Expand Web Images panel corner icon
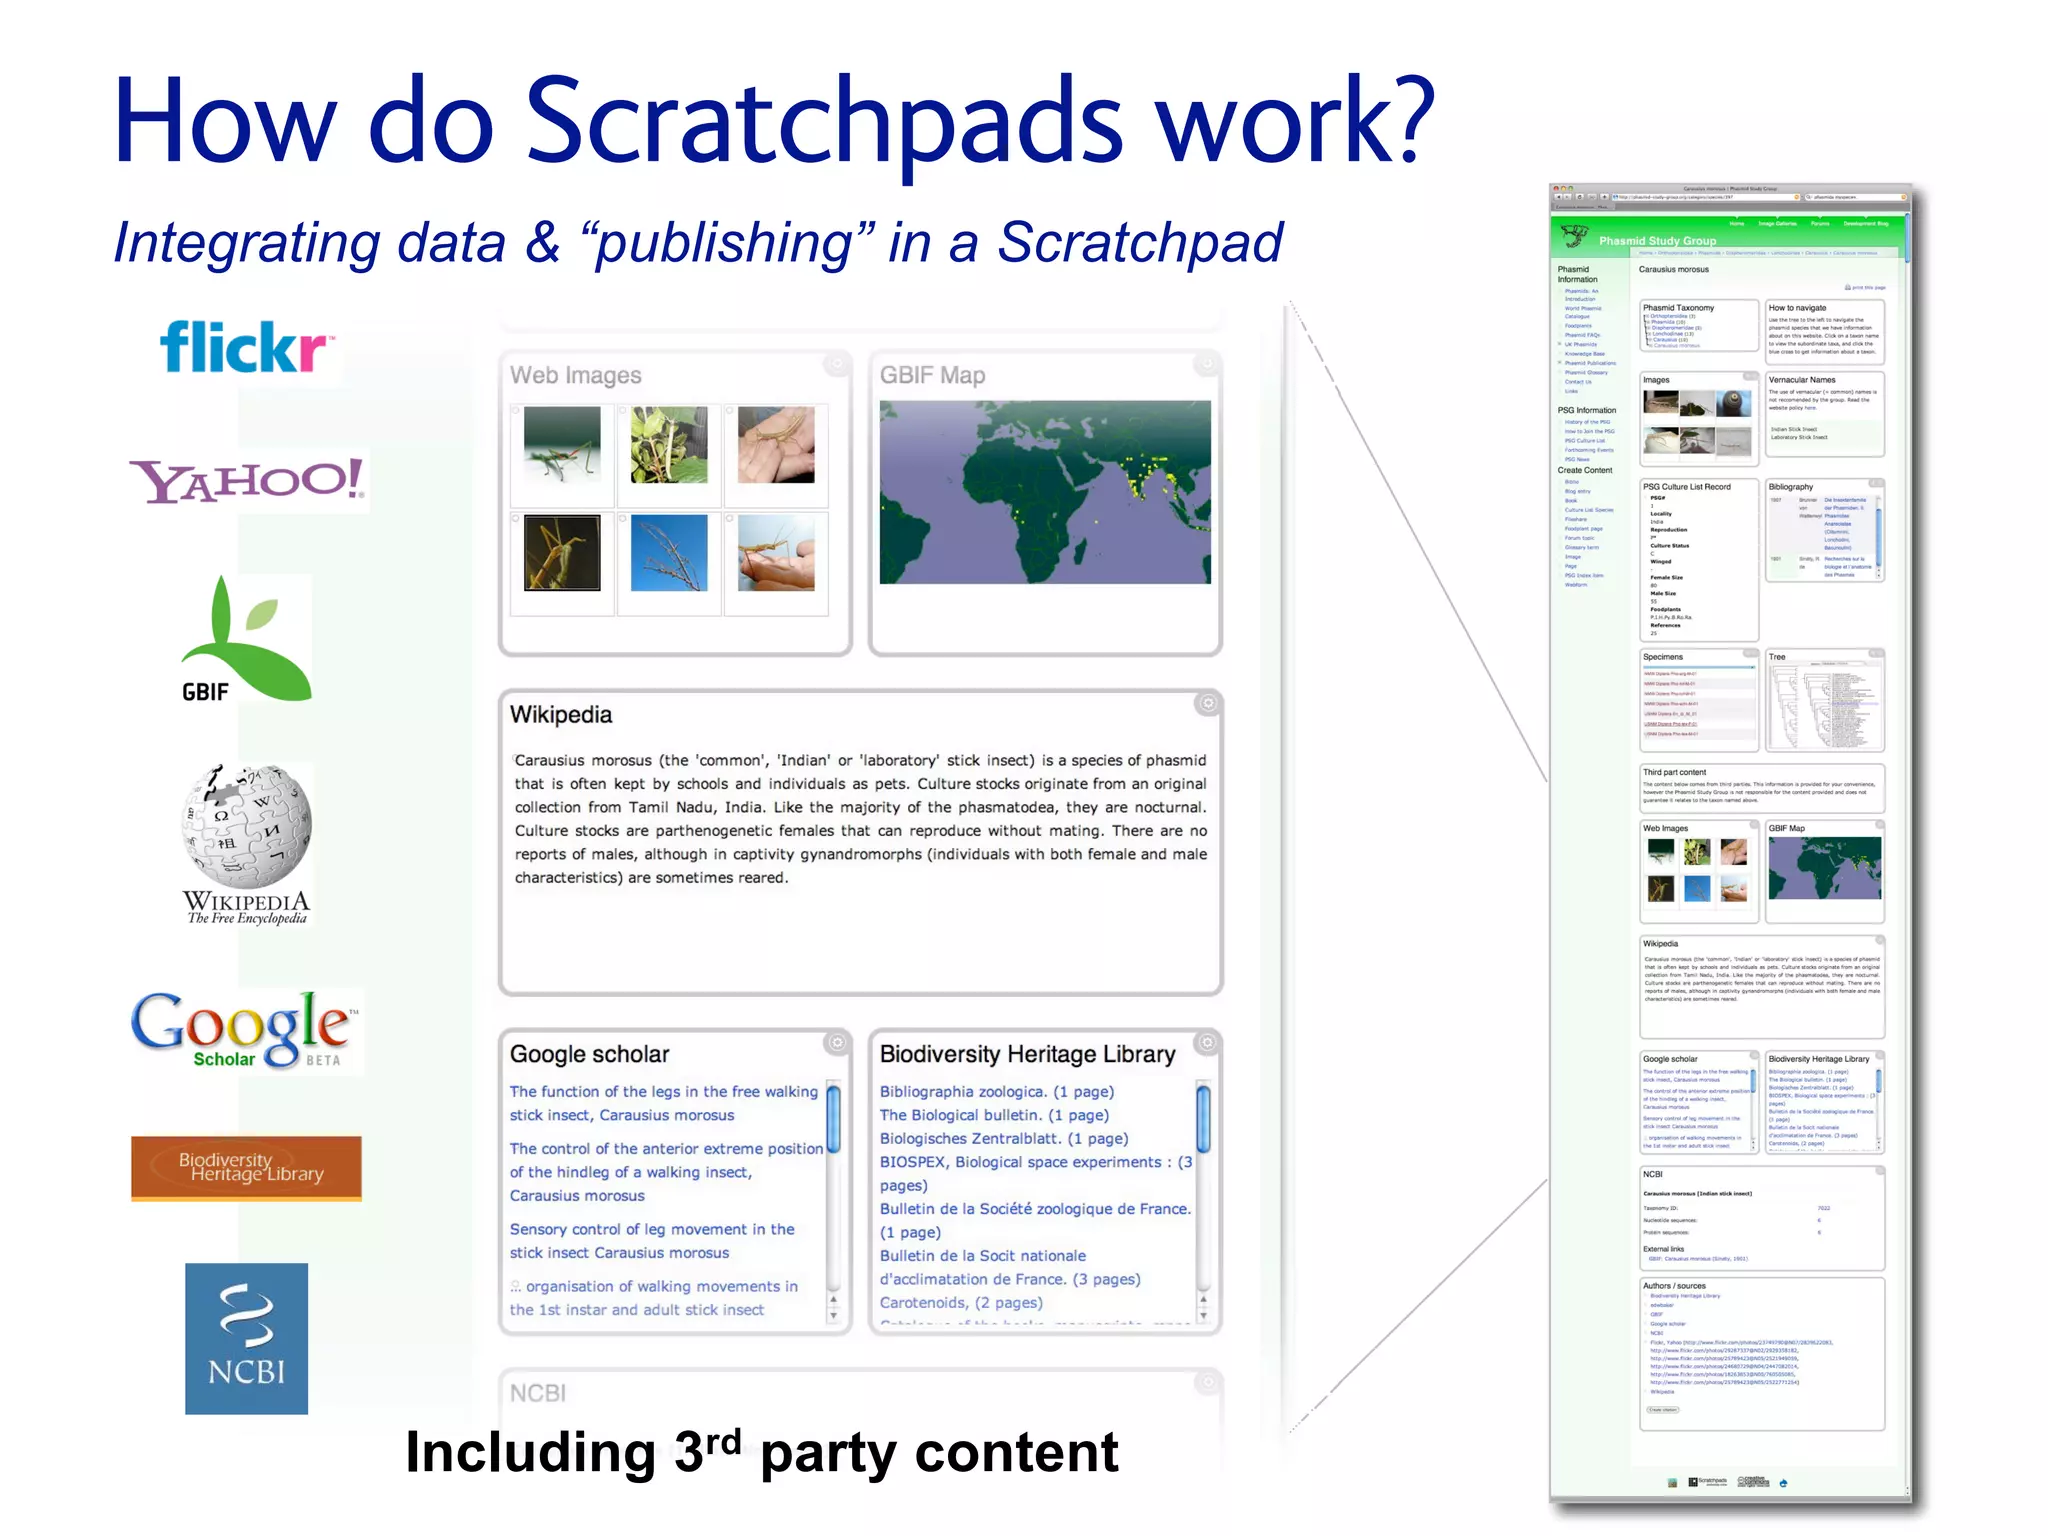Screen dimensions: 2048x1536 pyautogui.click(x=836, y=364)
